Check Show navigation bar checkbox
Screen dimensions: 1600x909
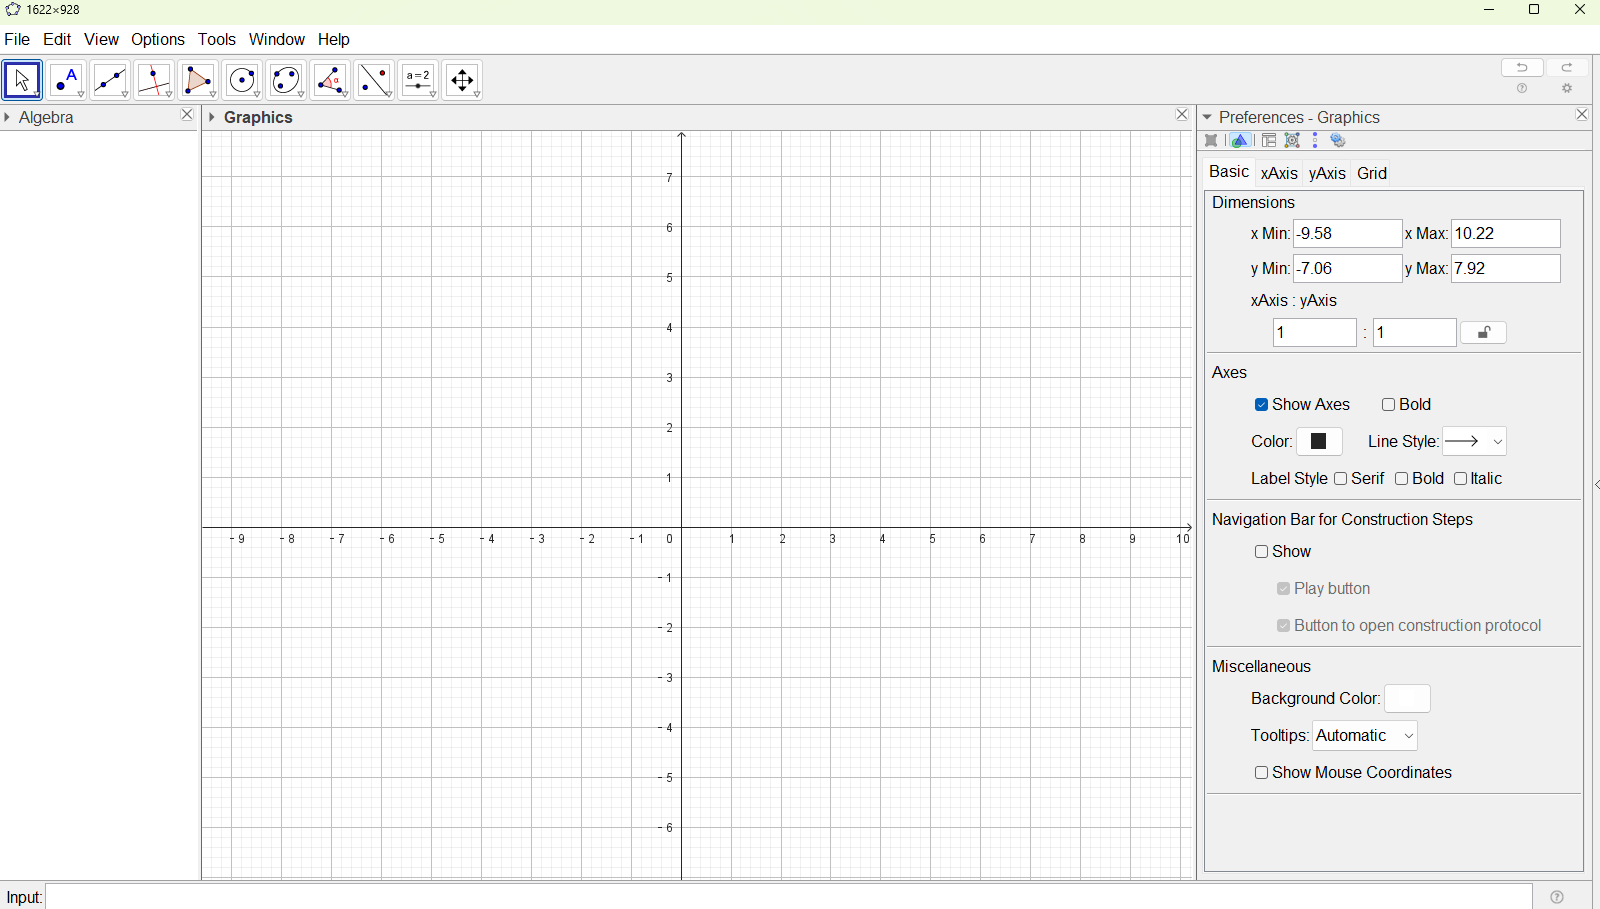point(1262,552)
